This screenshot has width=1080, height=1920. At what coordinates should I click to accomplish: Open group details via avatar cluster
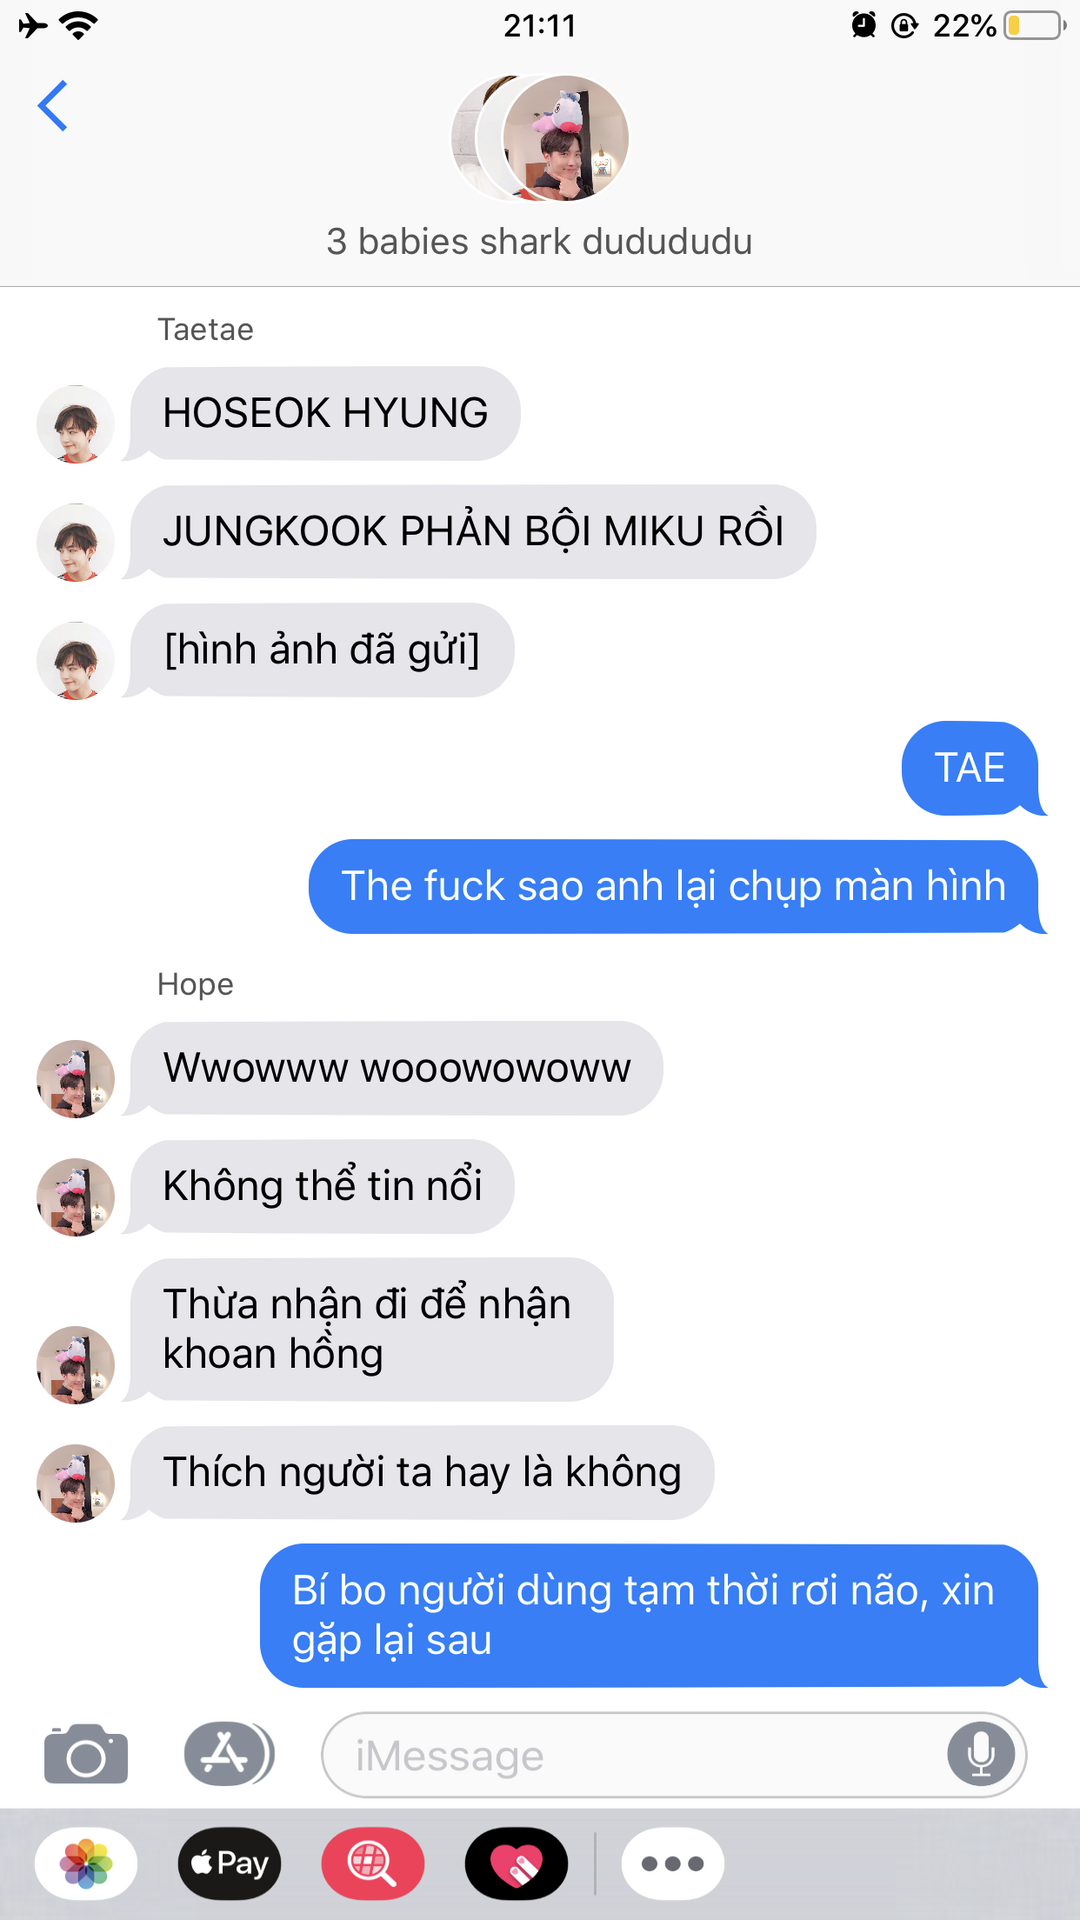click(x=540, y=138)
